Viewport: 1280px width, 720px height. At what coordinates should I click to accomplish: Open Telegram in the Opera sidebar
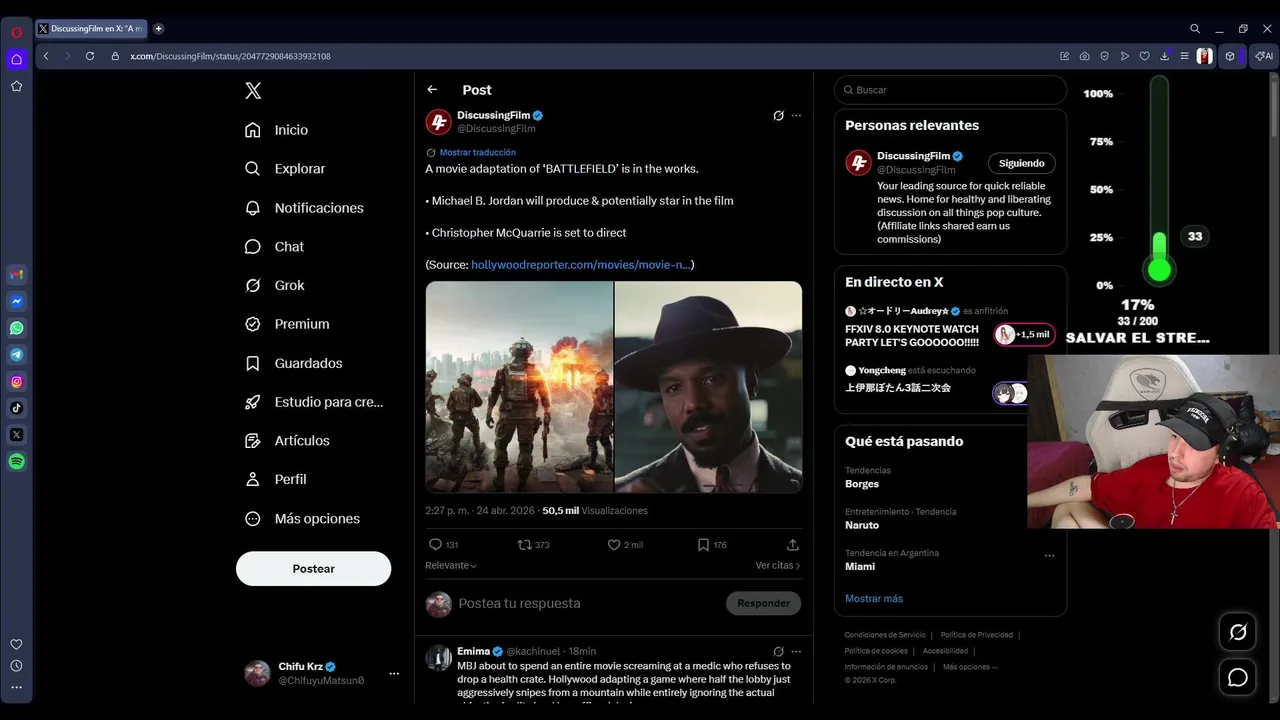click(17, 355)
